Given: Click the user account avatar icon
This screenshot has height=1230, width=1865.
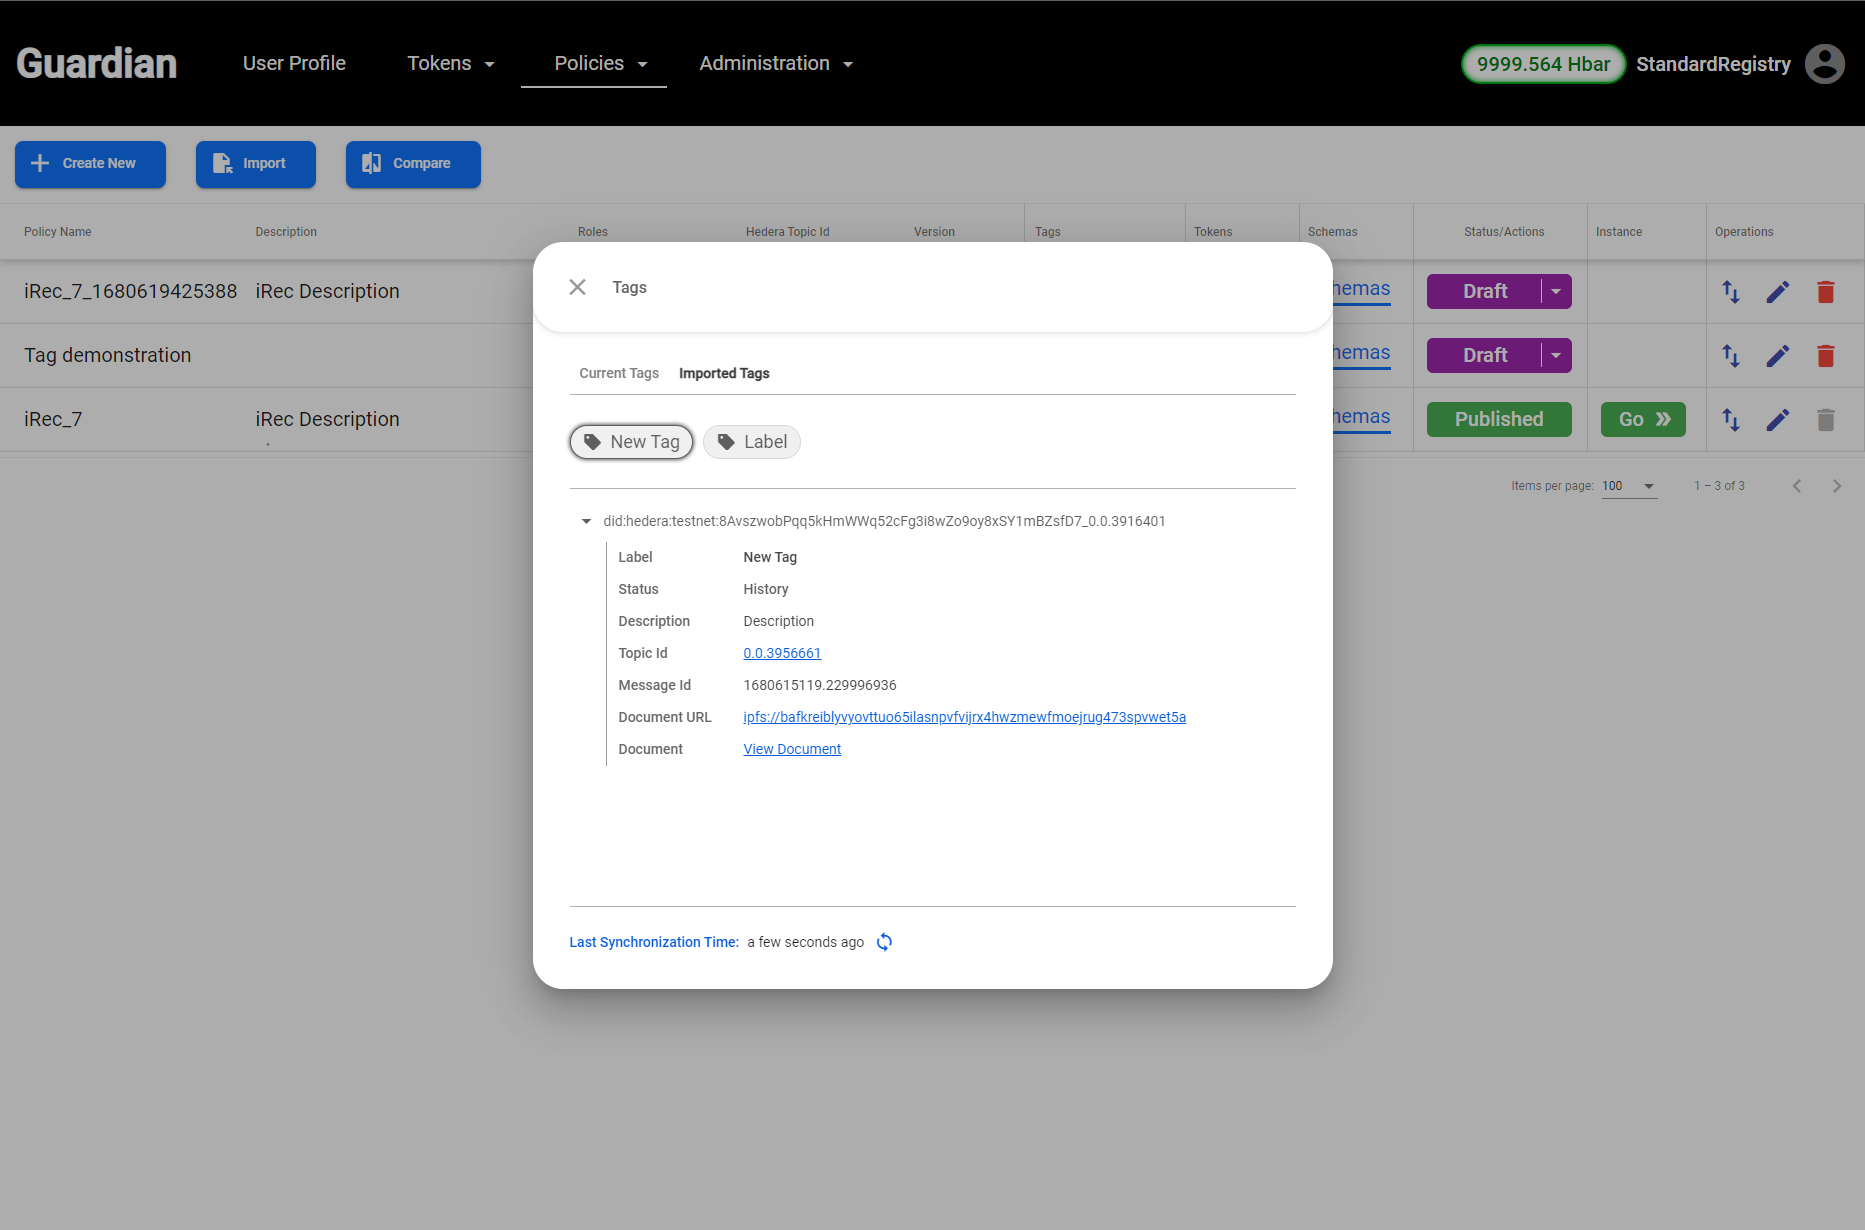Looking at the screenshot, I should point(1824,64).
